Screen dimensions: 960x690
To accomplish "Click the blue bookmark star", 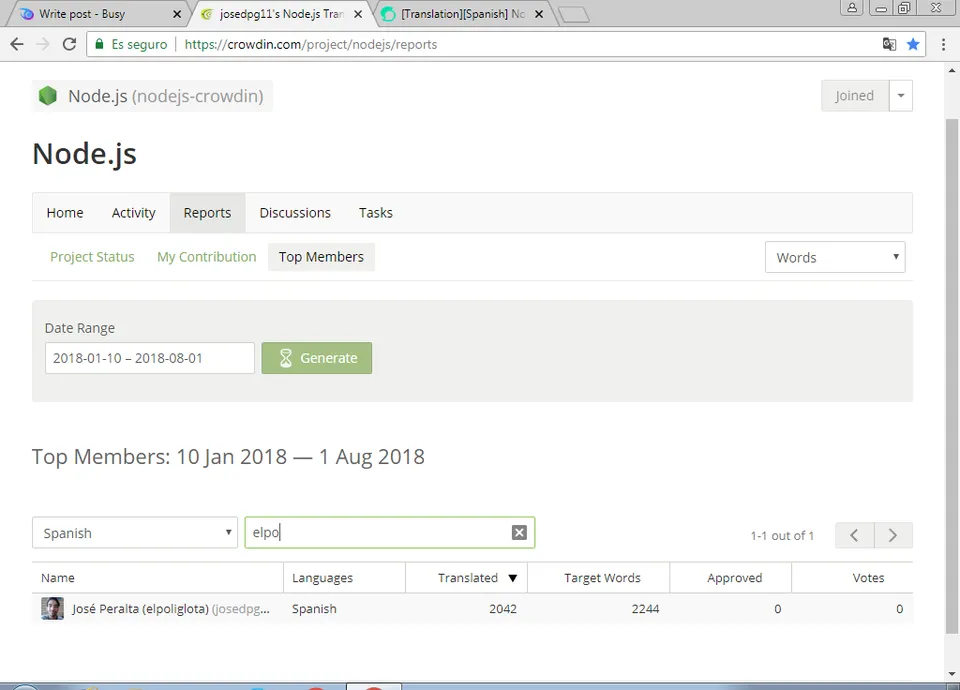I will tap(913, 44).
